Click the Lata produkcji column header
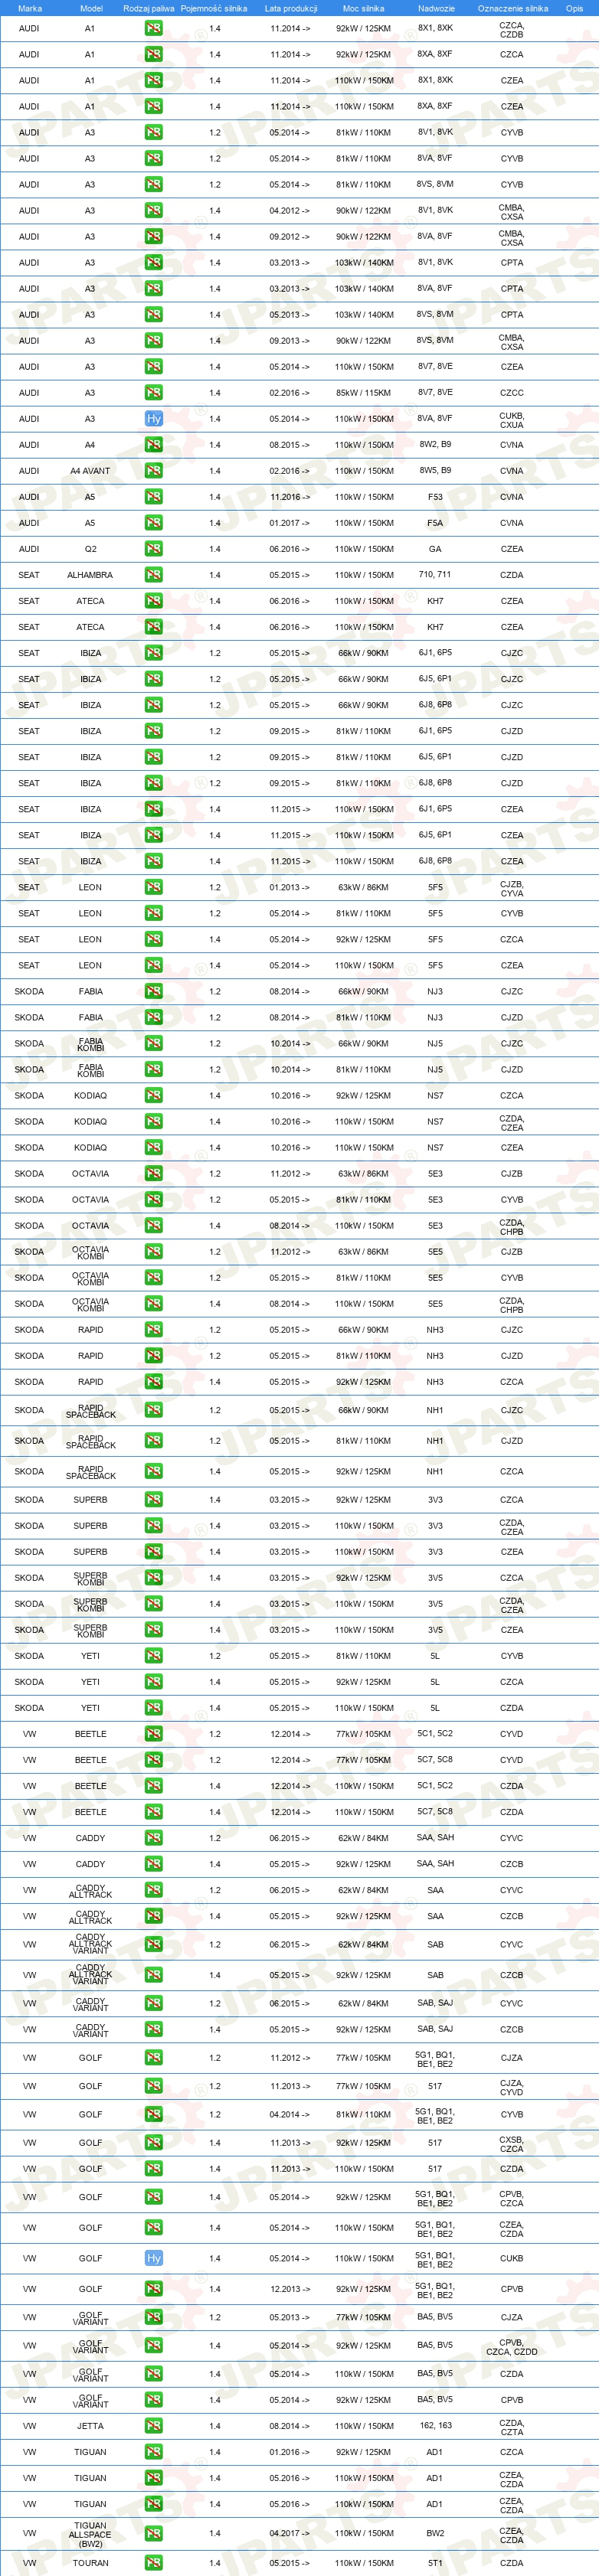 (291, 8)
